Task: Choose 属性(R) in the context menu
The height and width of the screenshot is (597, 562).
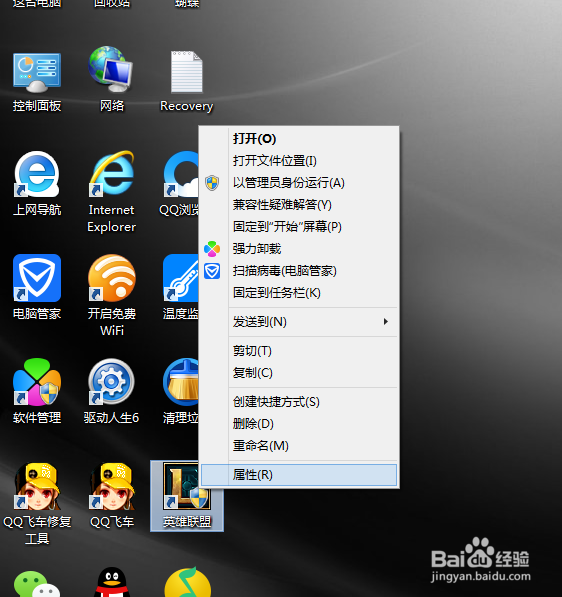Action: coord(299,475)
